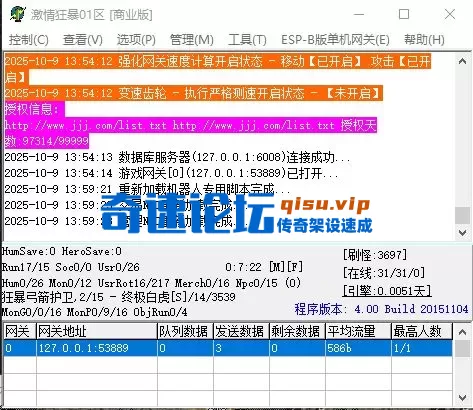Click the 586b average traffic cell

click(x=358, y=348)
